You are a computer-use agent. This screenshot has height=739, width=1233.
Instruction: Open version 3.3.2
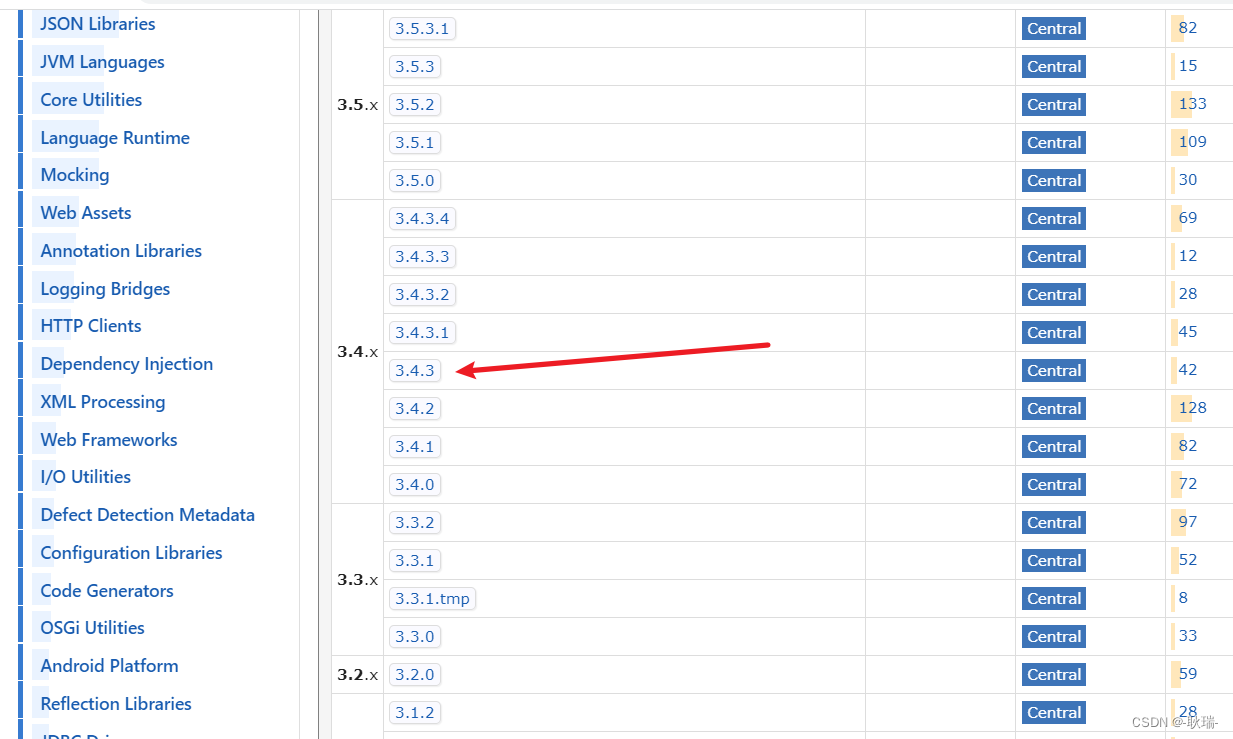pos(414,523)
